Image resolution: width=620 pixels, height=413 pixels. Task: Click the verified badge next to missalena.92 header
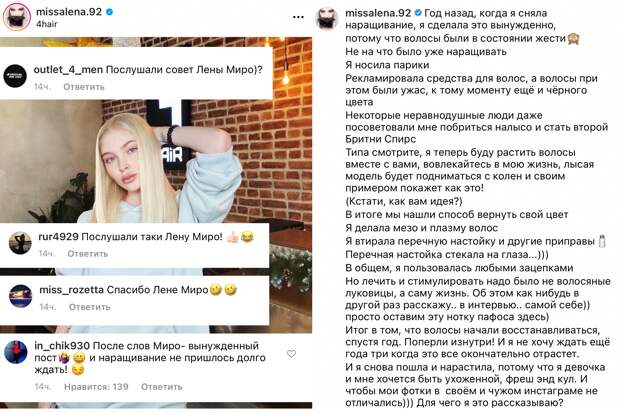point(110,12)
